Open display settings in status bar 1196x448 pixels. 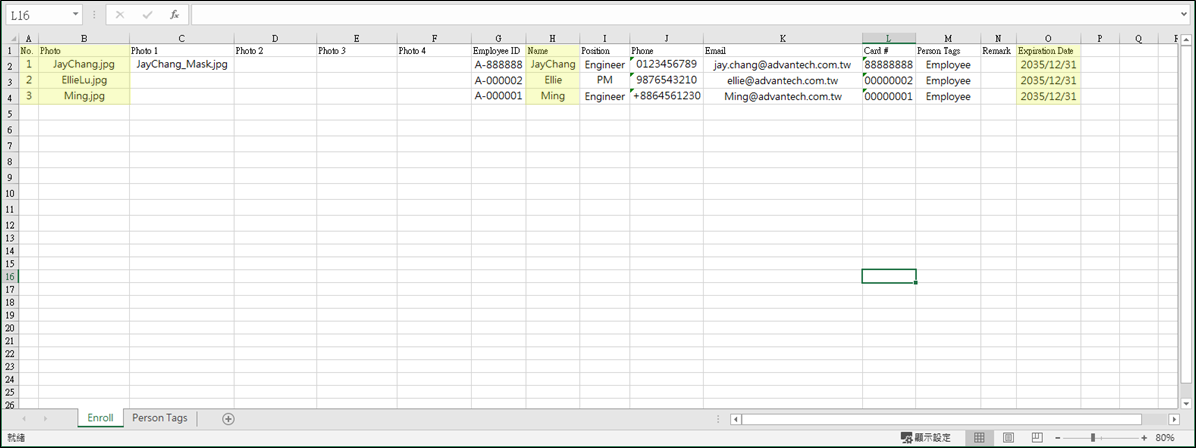[926, 437]
